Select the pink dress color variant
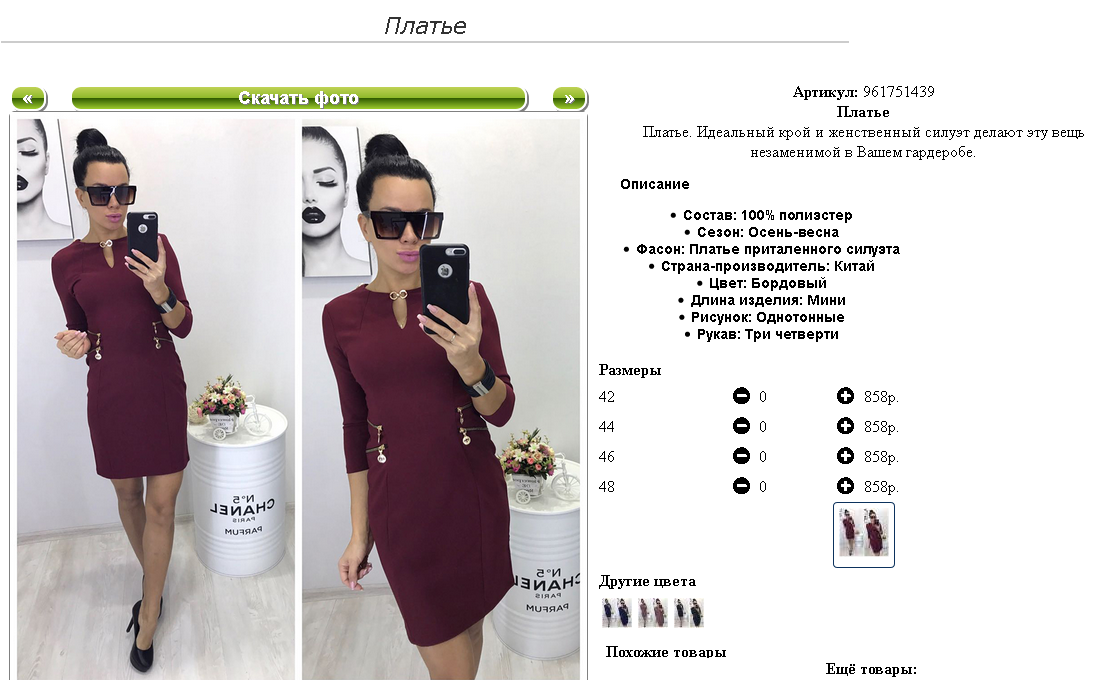 [x=652, y=613]
